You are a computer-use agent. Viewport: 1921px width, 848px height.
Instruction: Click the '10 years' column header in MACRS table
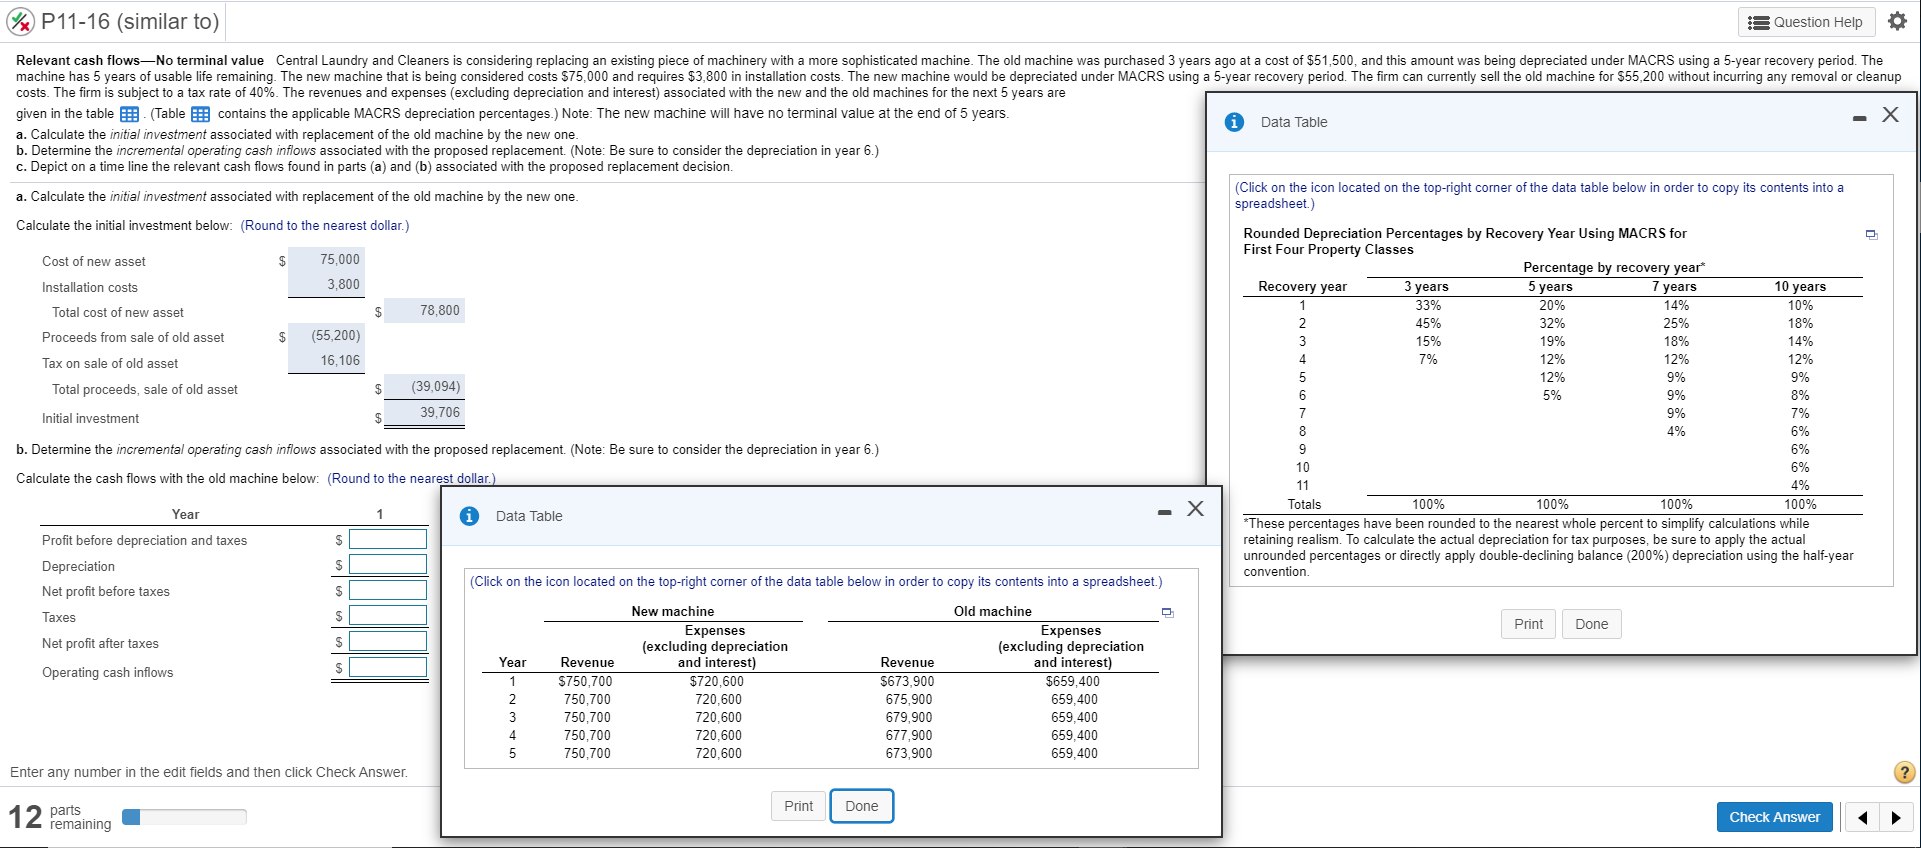pos(1800,286)
